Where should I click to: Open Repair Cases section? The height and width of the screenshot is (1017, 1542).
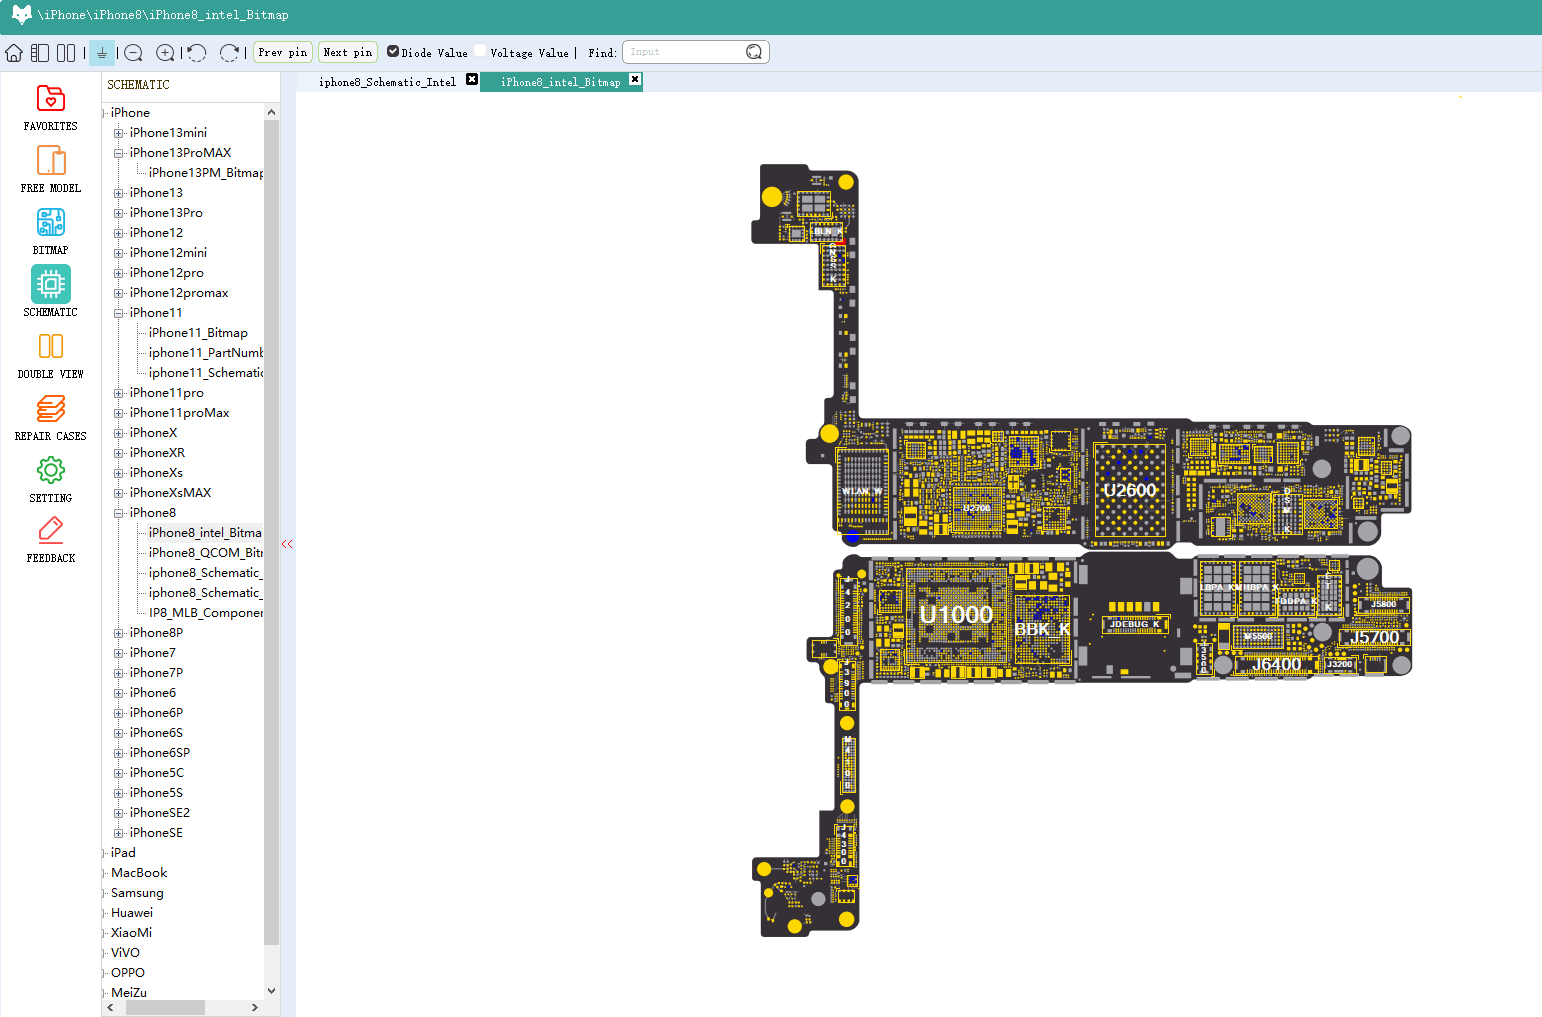[x=51, y=417]
